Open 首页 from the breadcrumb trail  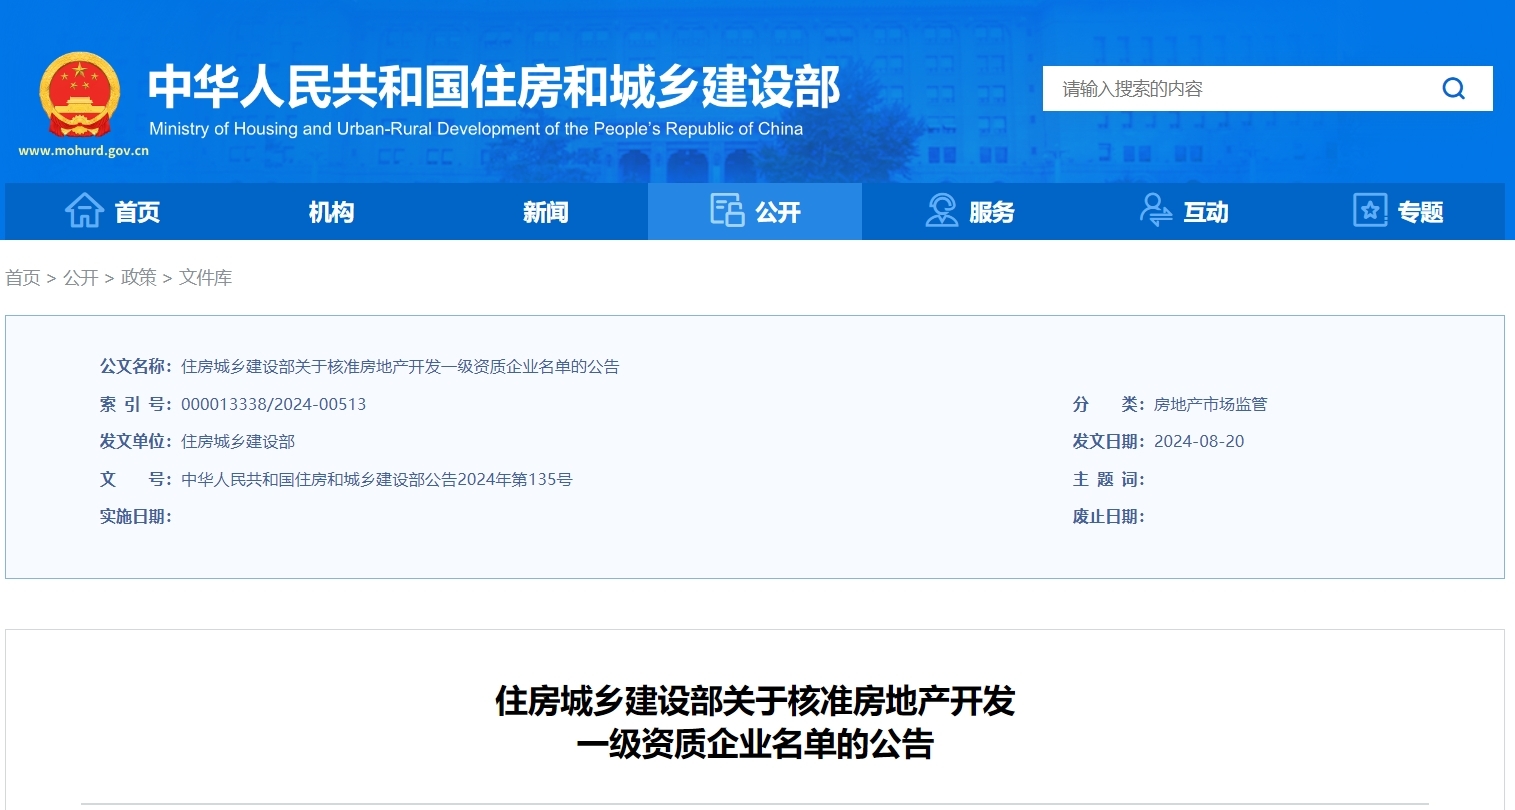pyautogui.click(x=22, y=277)
